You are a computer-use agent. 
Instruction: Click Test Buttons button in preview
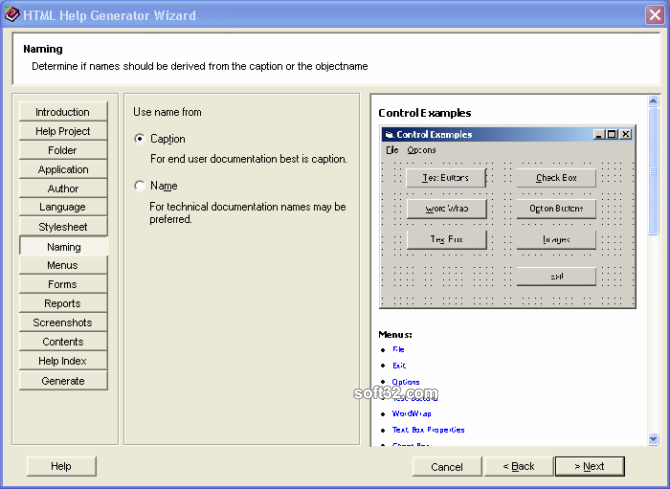click(447, 177)
